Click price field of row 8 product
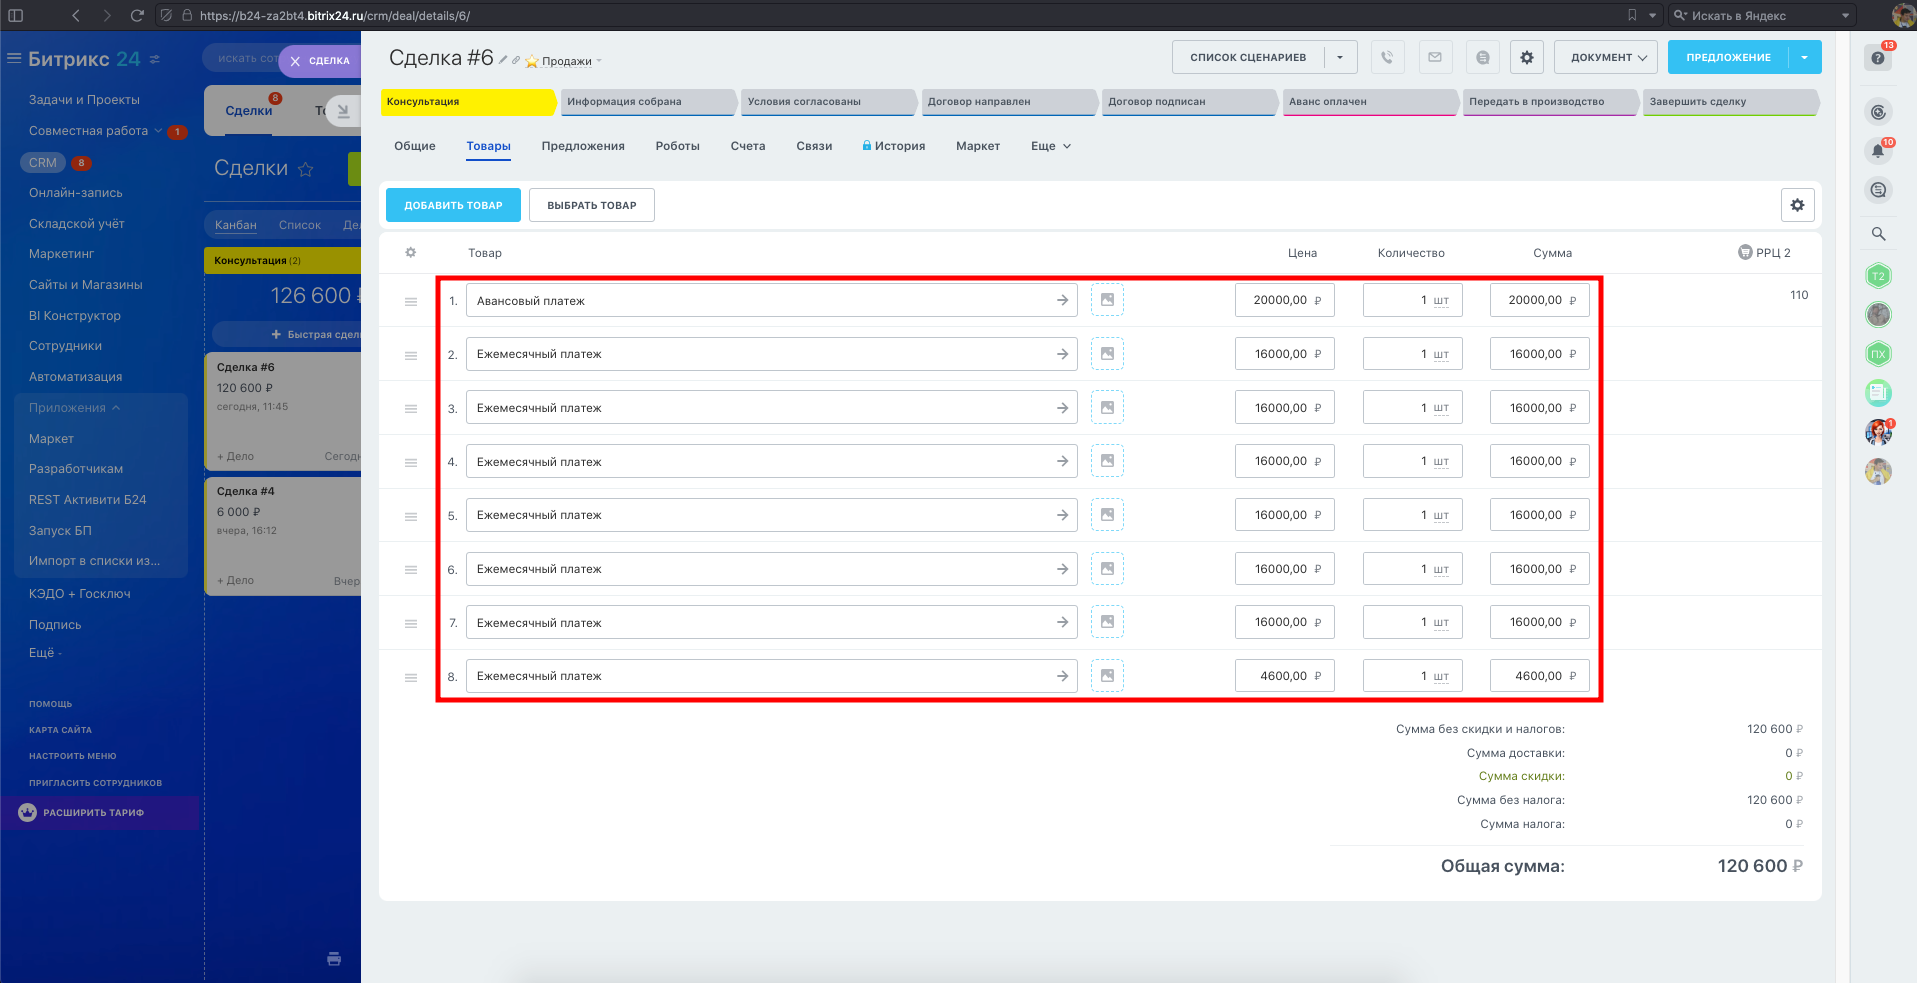The height and width of the screenshot is (983, 1917). tap(1282, 676)
